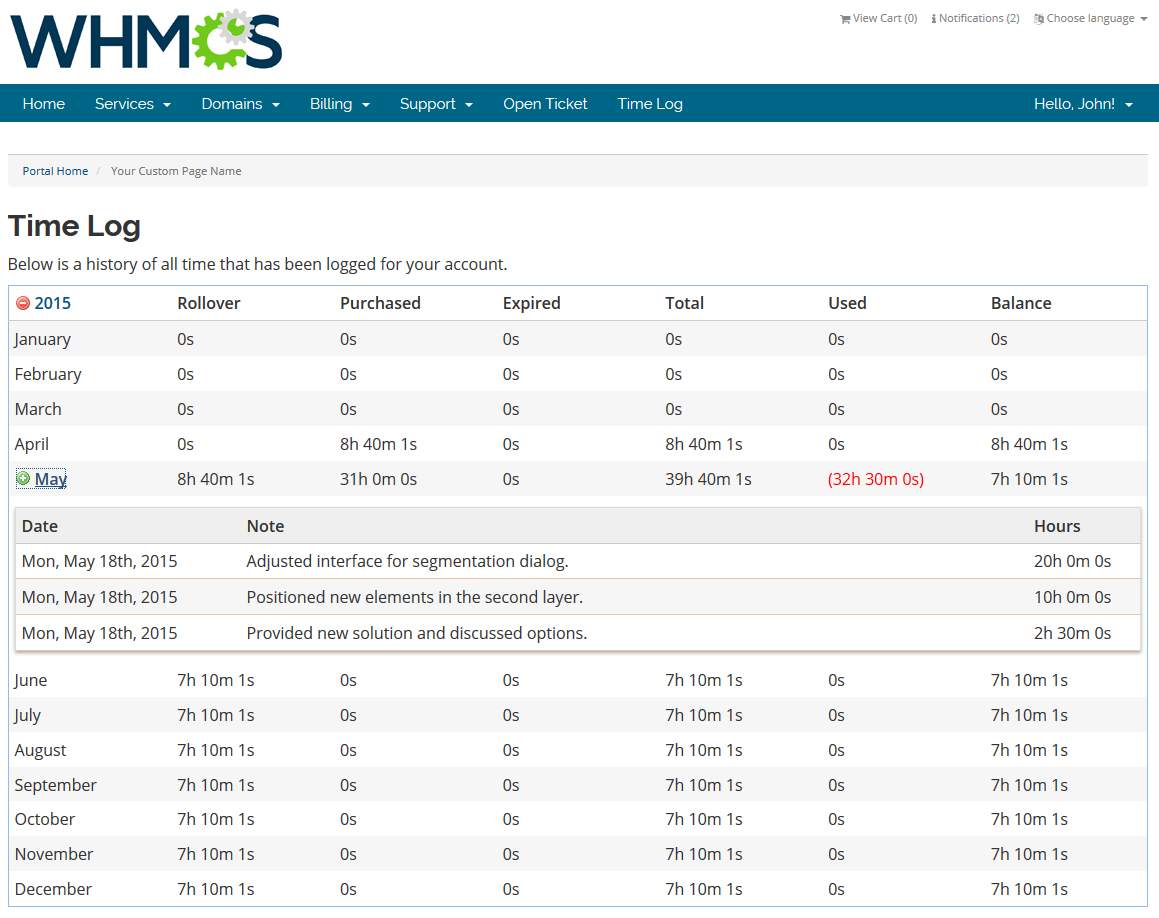1159x918 pixels.
Task: Go to Portal Home via breadcrumb link
Action: [x=55, y=171]
